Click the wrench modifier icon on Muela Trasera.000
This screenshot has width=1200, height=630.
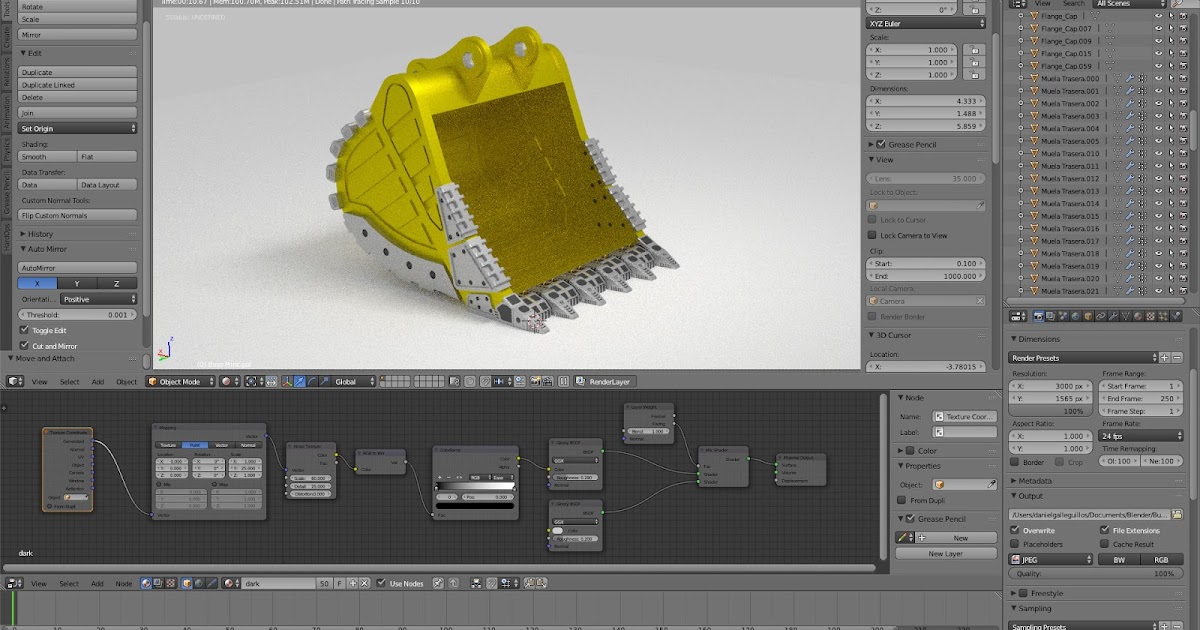click(1128, 78)
